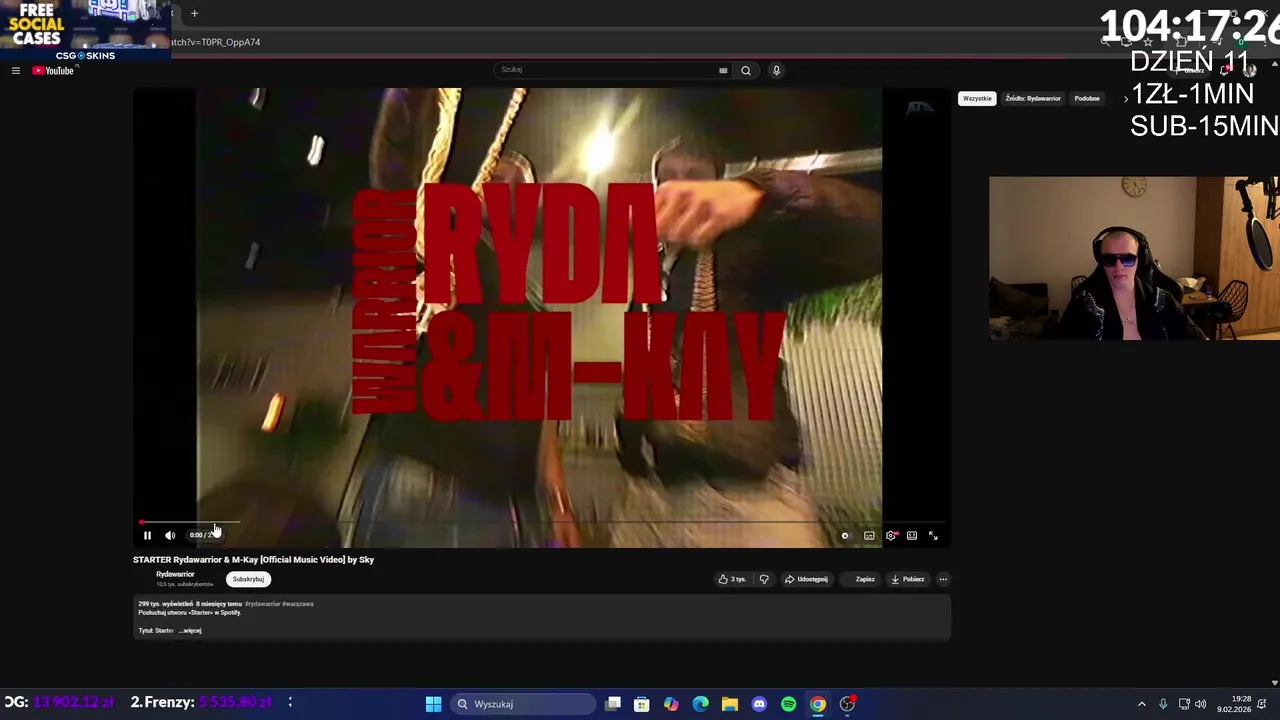Open #warszawa hashtag link
This screenshot has width=1280, height=720.
pyautogui.click(x=298, y=604)
